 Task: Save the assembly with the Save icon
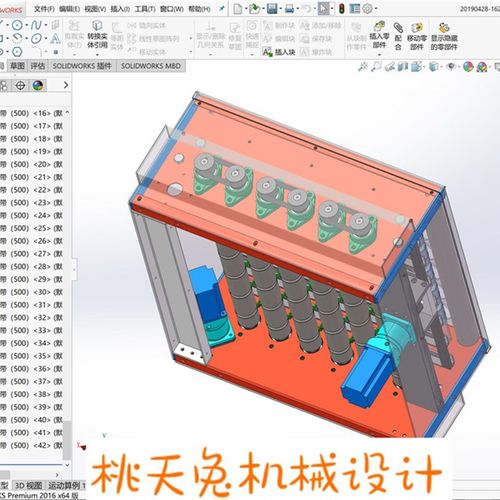point(272,9)
